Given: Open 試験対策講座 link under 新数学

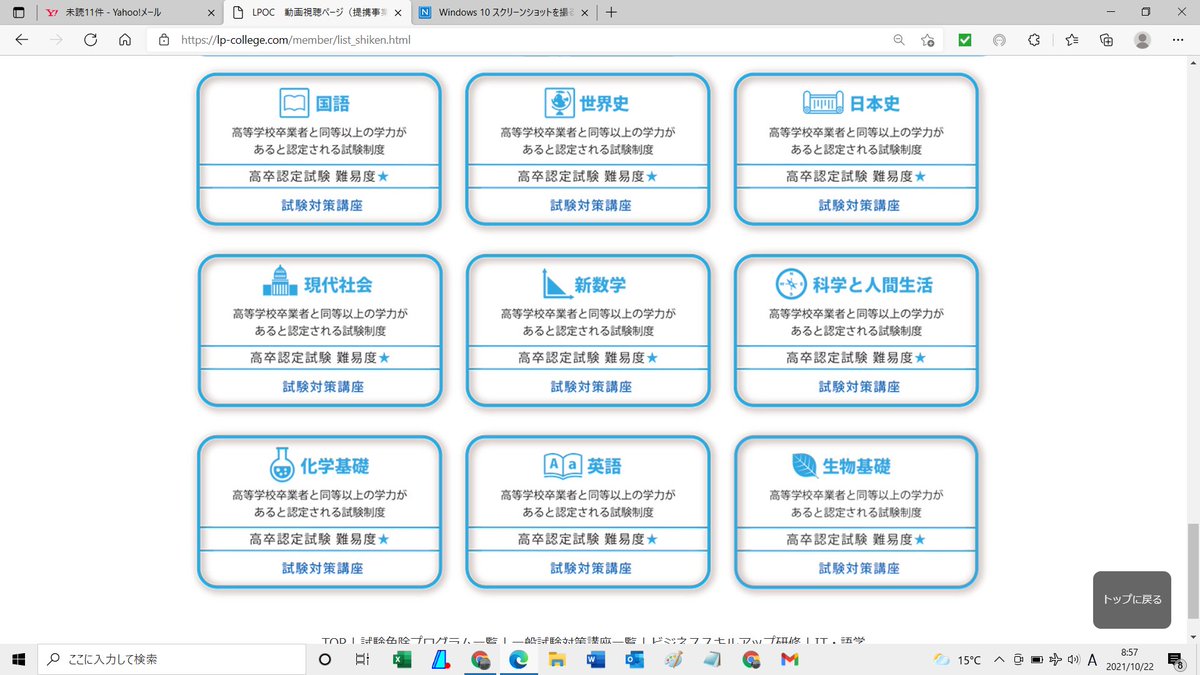Looking at the screenshot, I should [x=590, y=386].
